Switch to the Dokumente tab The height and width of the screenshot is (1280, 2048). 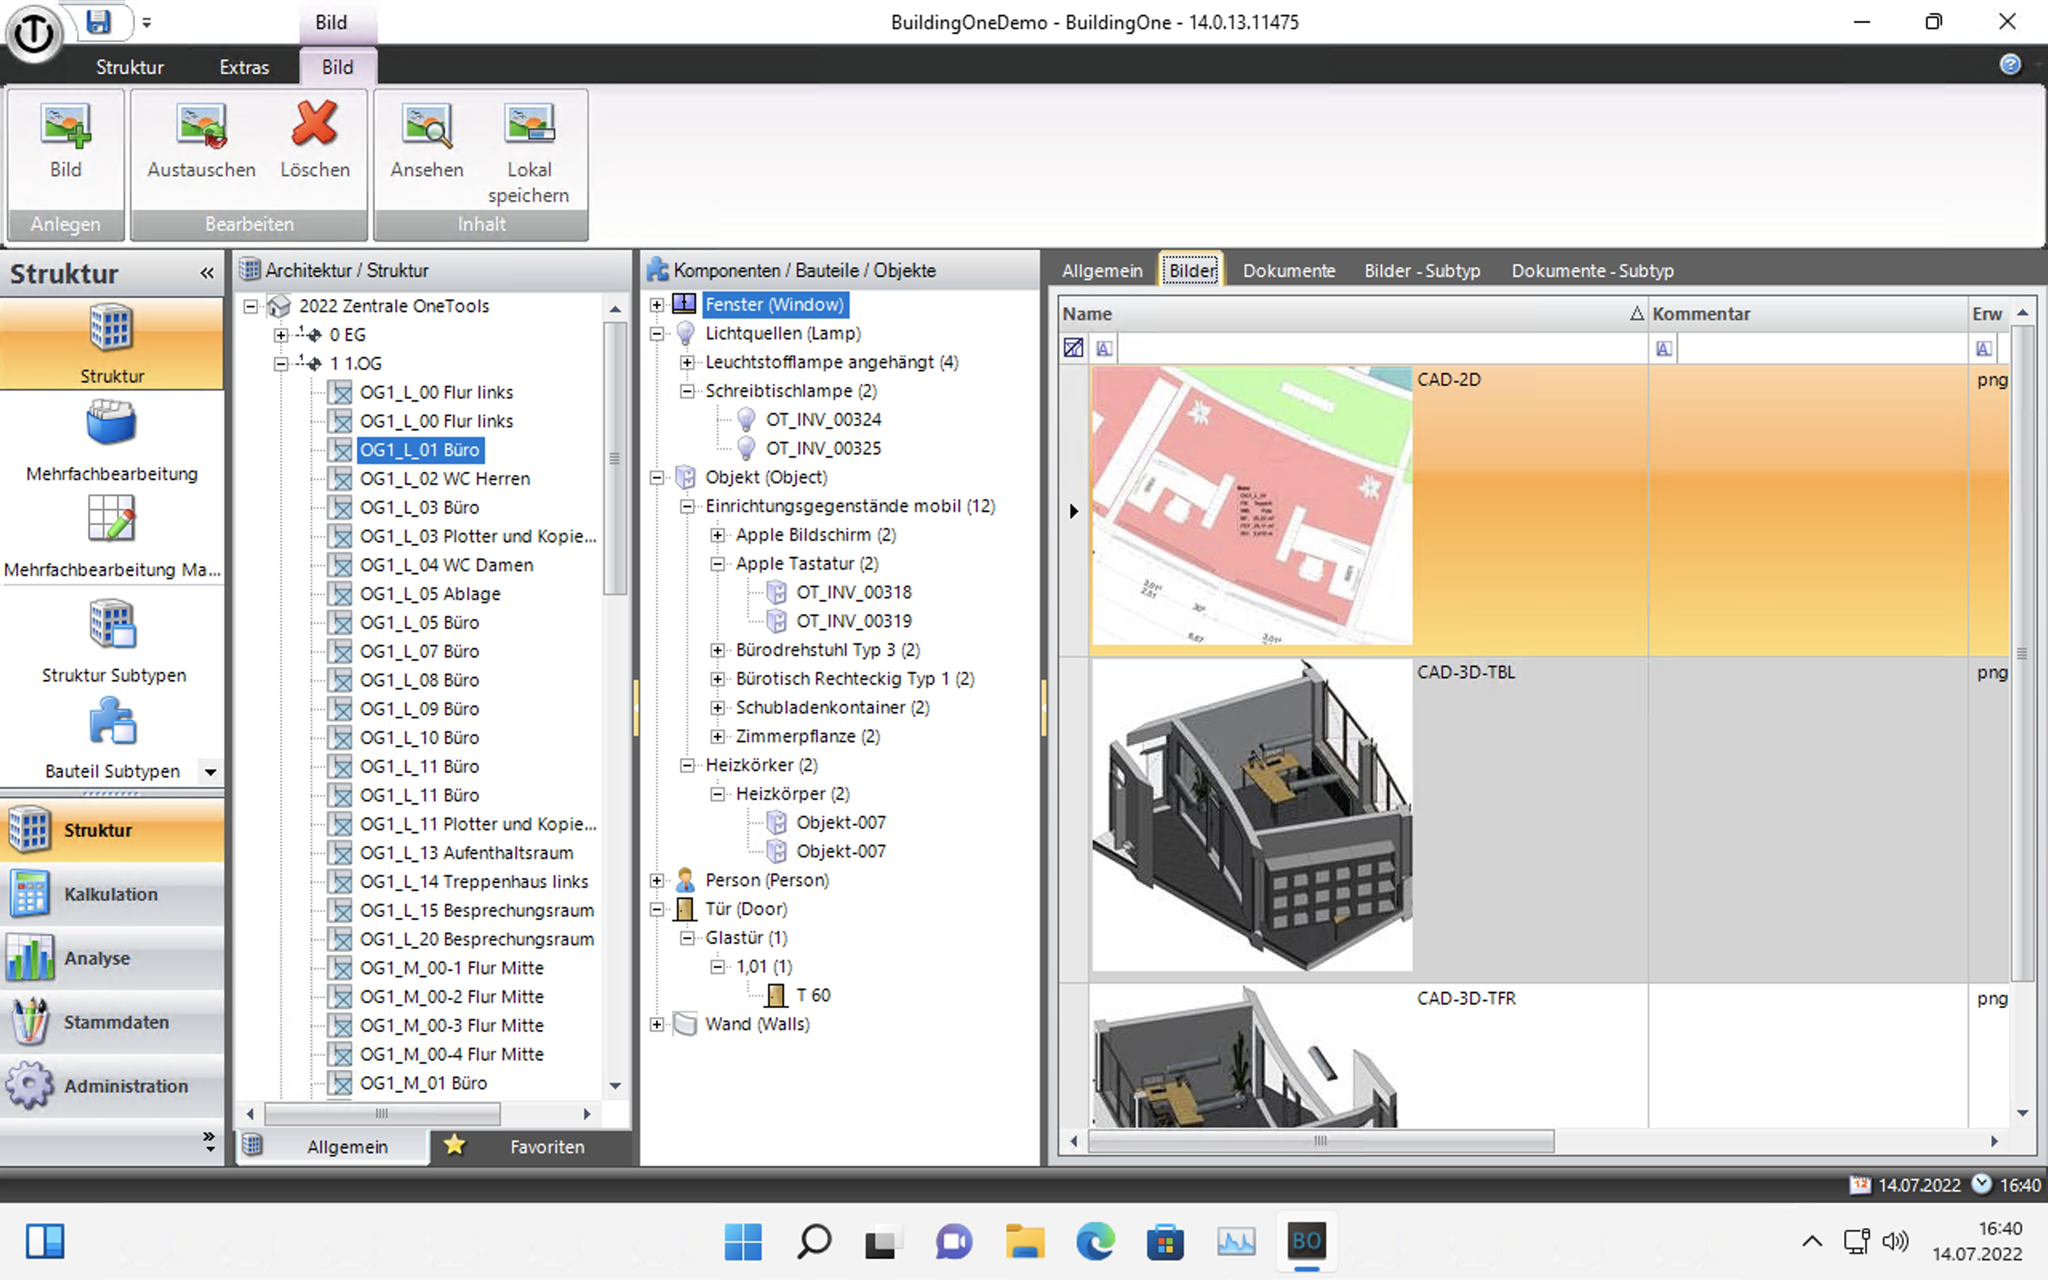pyautogui.click(x=1288, y=270)
